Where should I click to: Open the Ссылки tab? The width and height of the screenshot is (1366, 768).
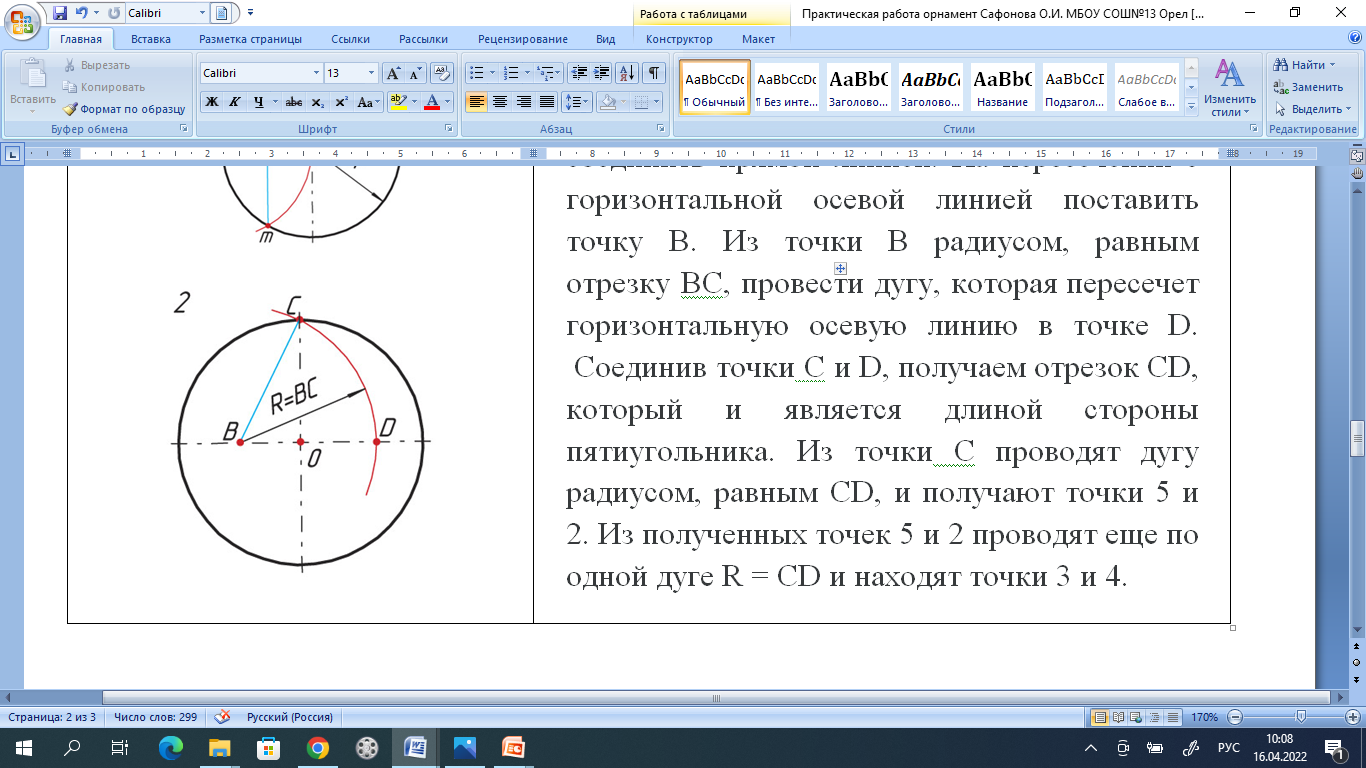(x=350, y=39)
